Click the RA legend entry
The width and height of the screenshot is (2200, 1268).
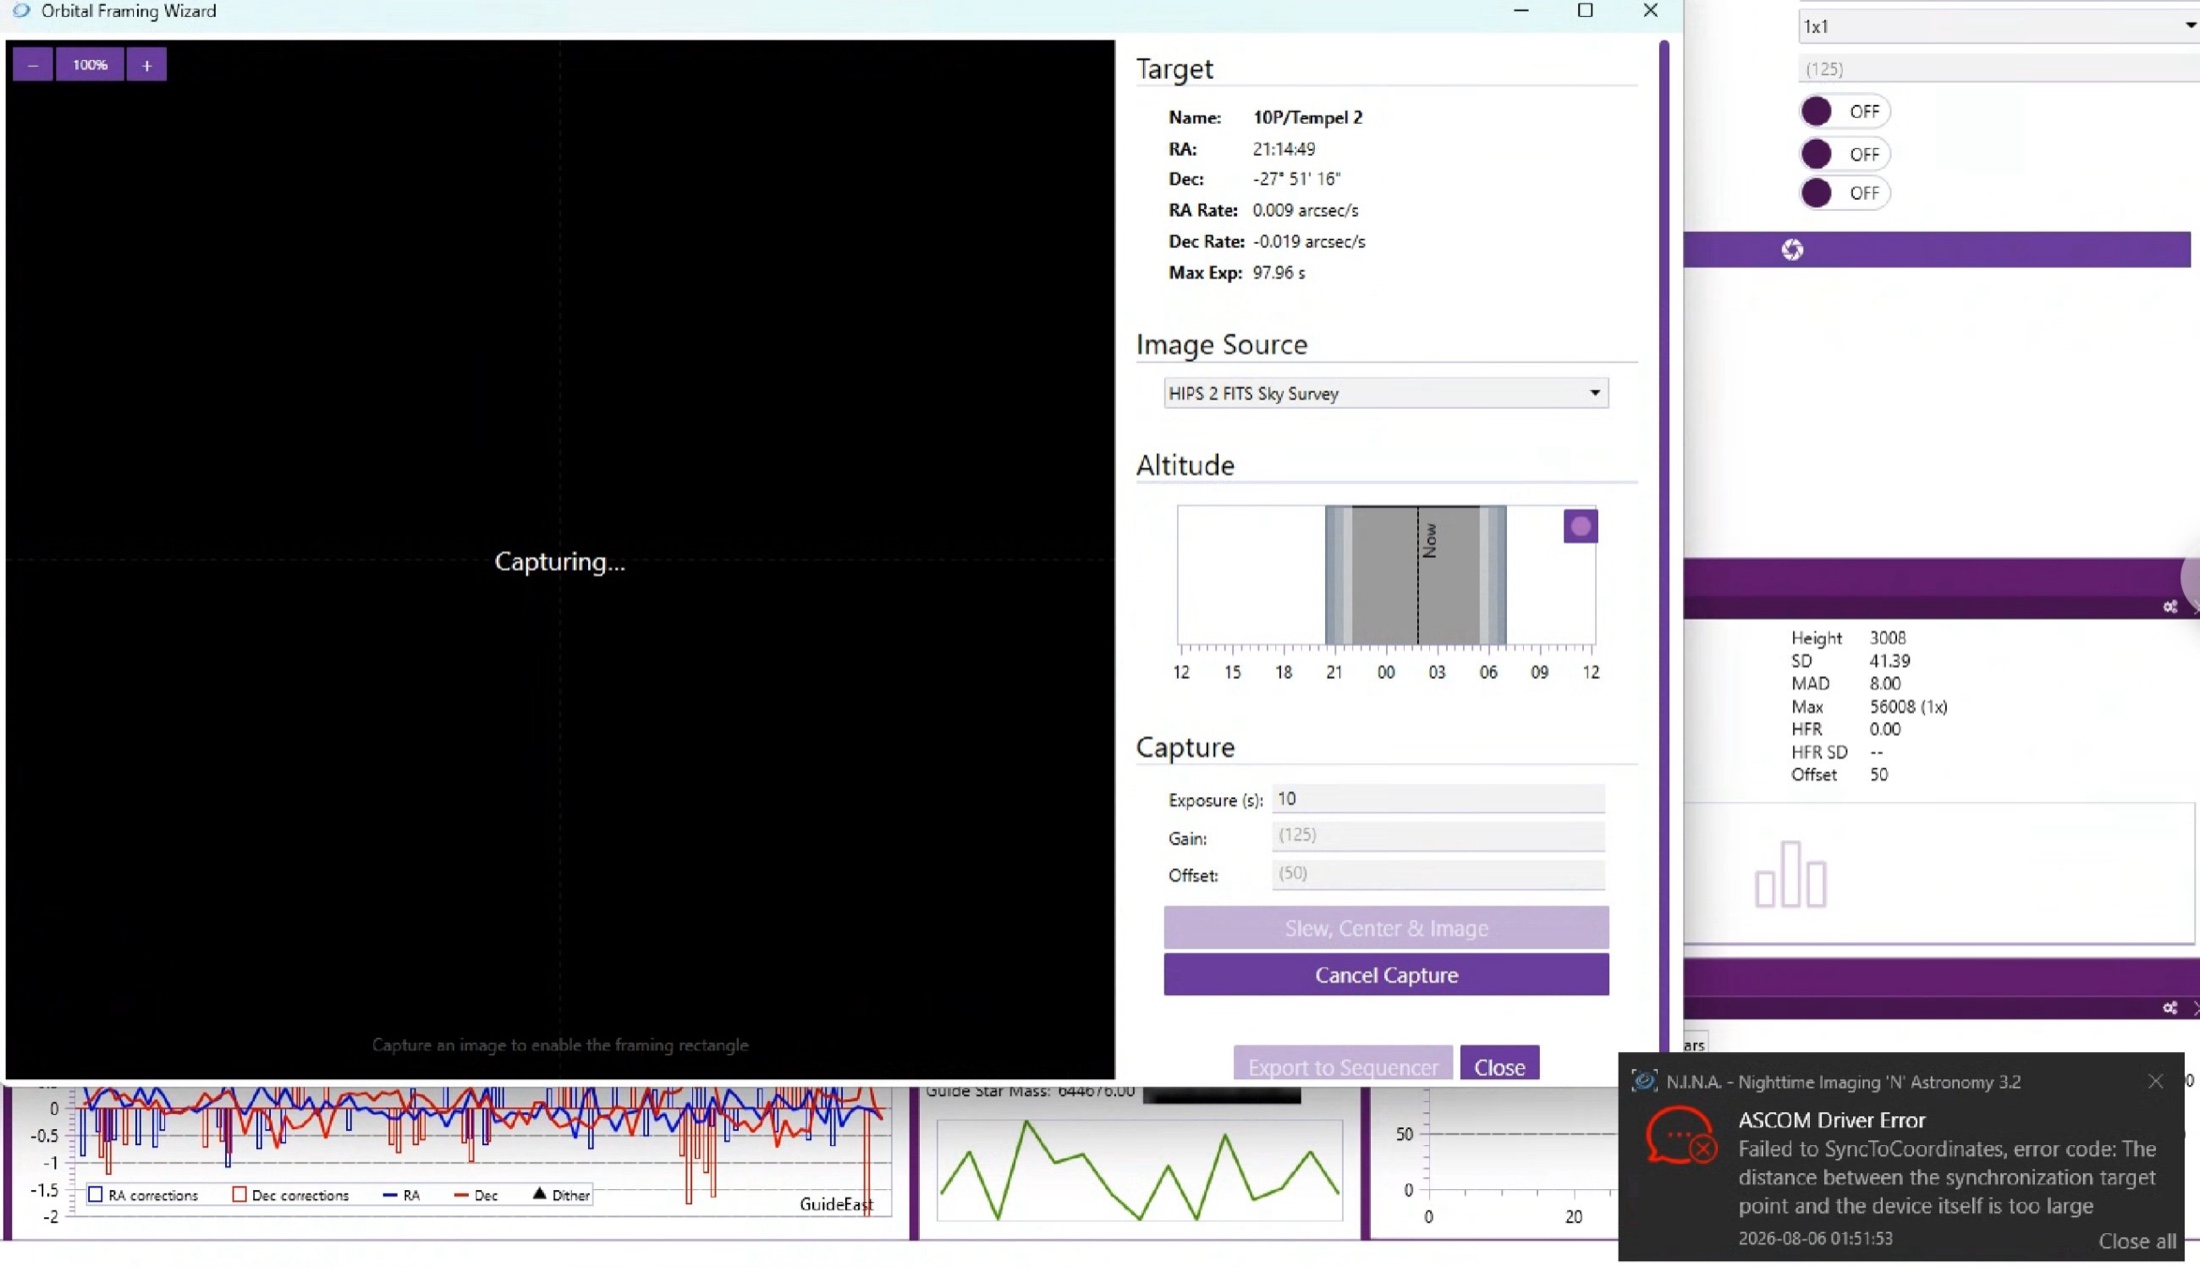[x=402, y=1195]
